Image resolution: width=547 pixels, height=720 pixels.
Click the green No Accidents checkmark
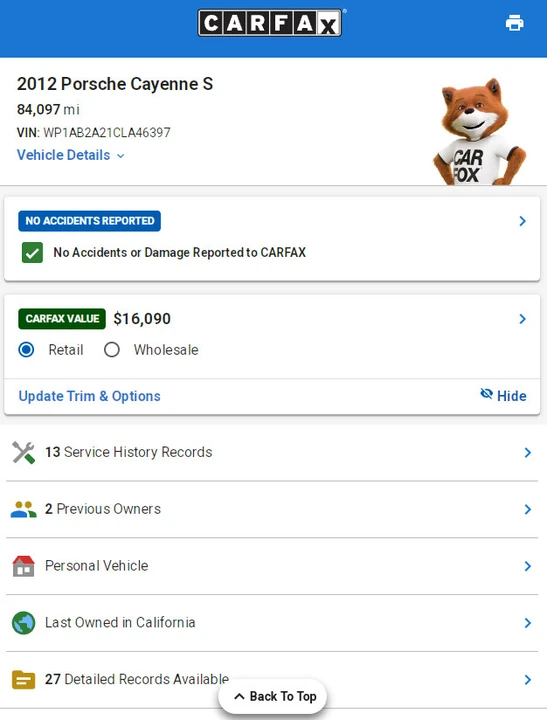32,253
